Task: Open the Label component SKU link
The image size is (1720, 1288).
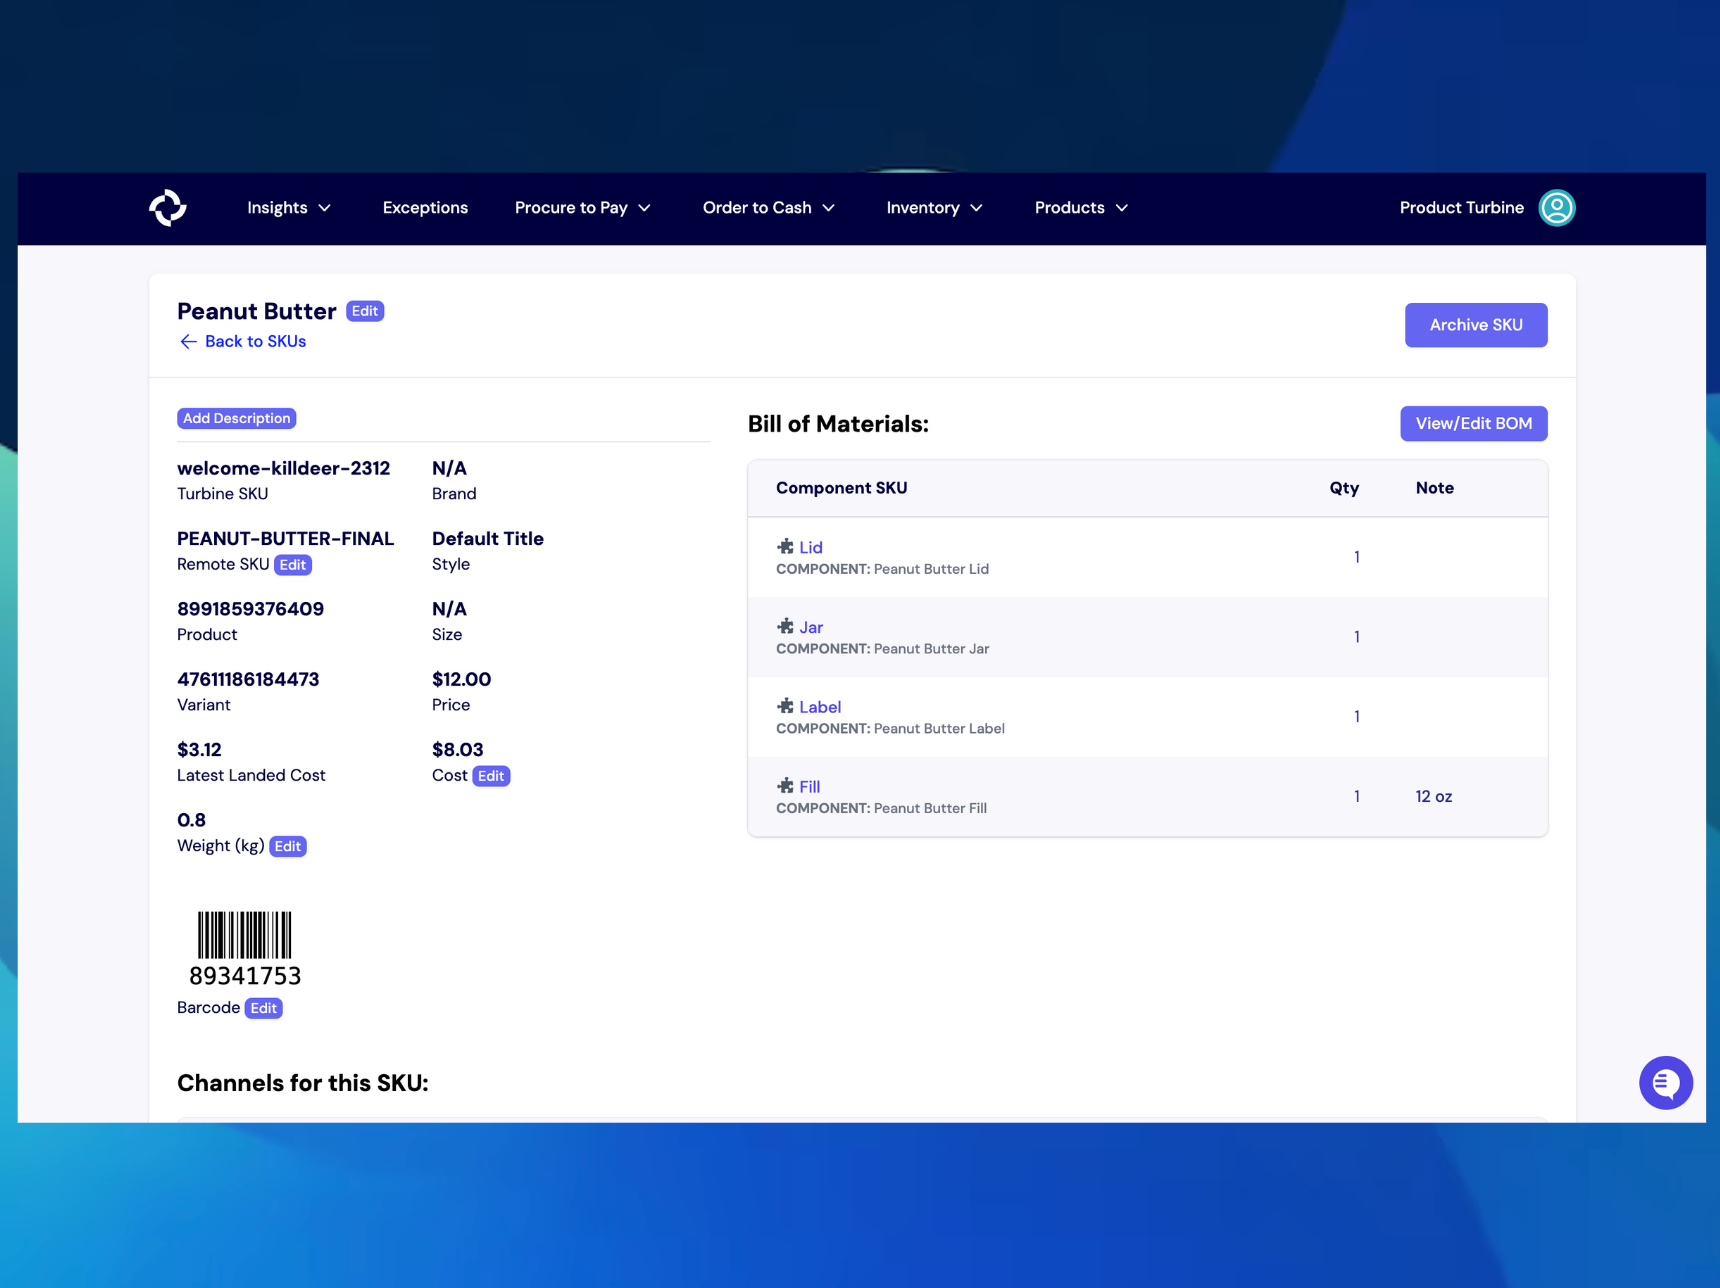Action: [x=820, y=707]
